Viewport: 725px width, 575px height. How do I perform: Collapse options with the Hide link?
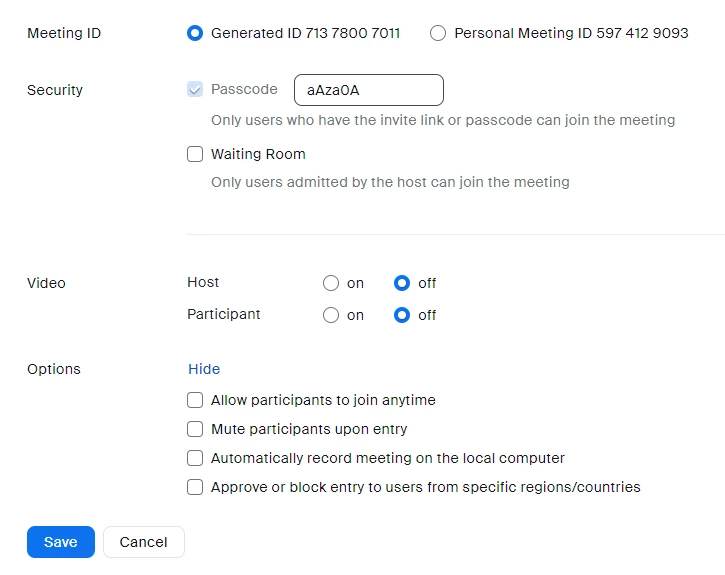(x=204, y=369)
